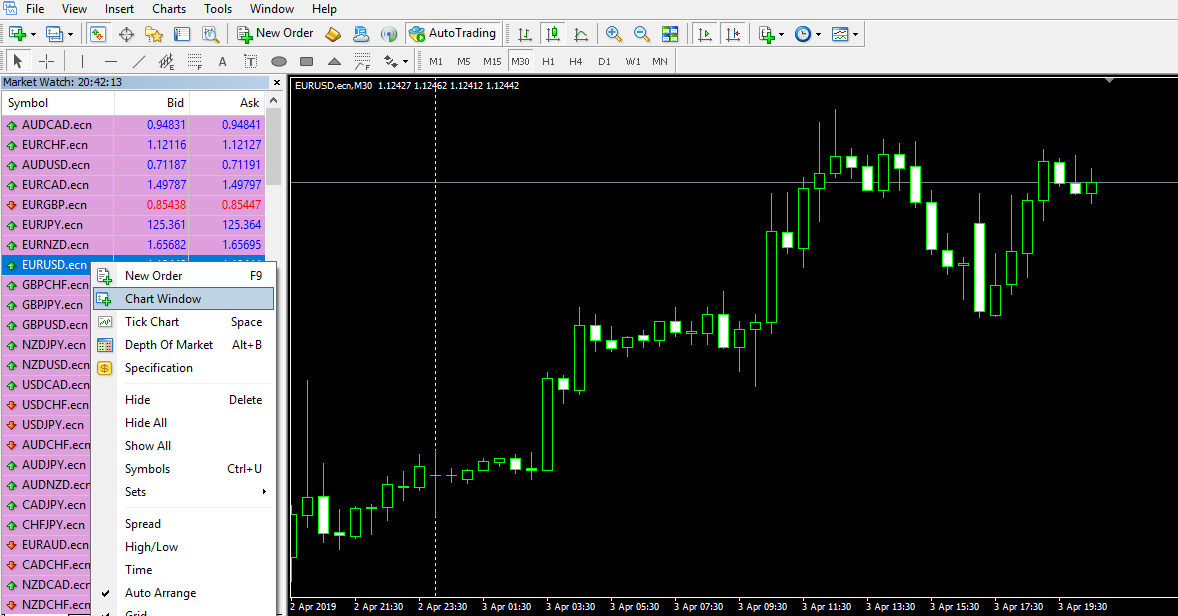Image resolution: width=1178 pixels, height=616 pixels.
Task: Choose New Order in context menu
Action: point(183,276)
